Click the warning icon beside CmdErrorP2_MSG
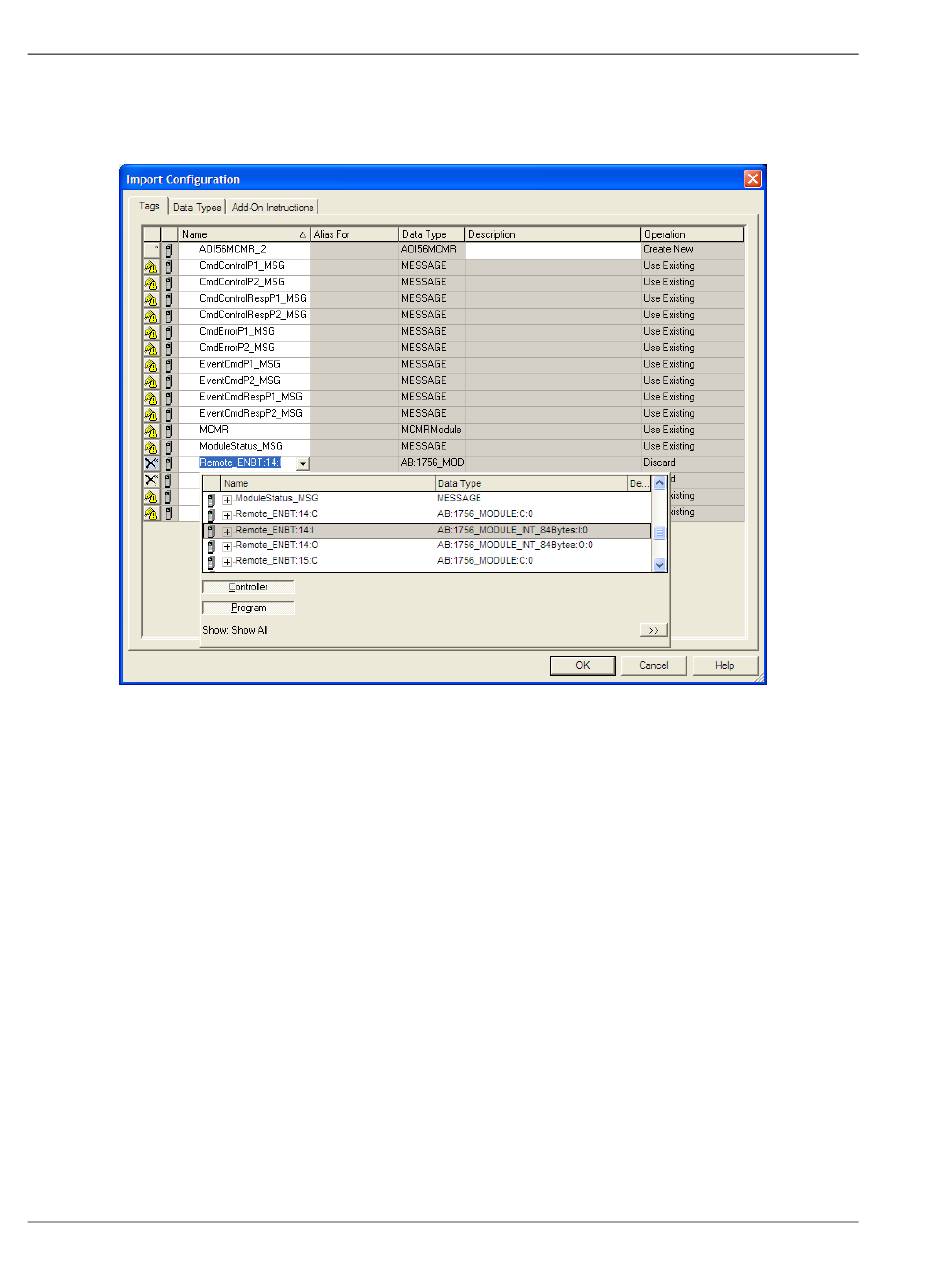 (151, 348)
